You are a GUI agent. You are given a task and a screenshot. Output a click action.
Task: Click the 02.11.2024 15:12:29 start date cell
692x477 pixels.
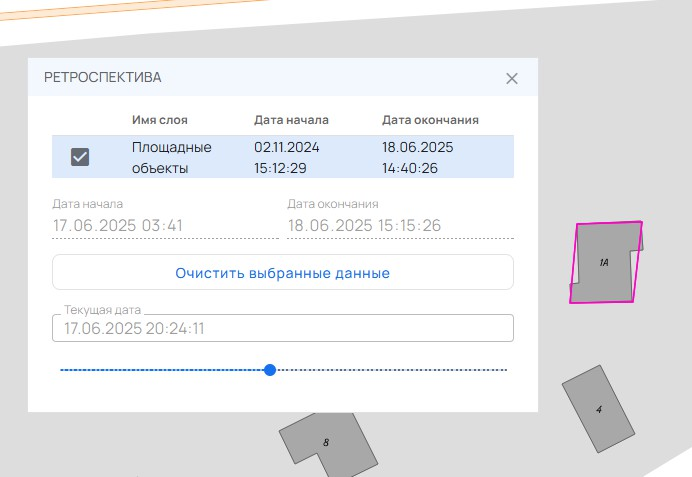[287, 157]
